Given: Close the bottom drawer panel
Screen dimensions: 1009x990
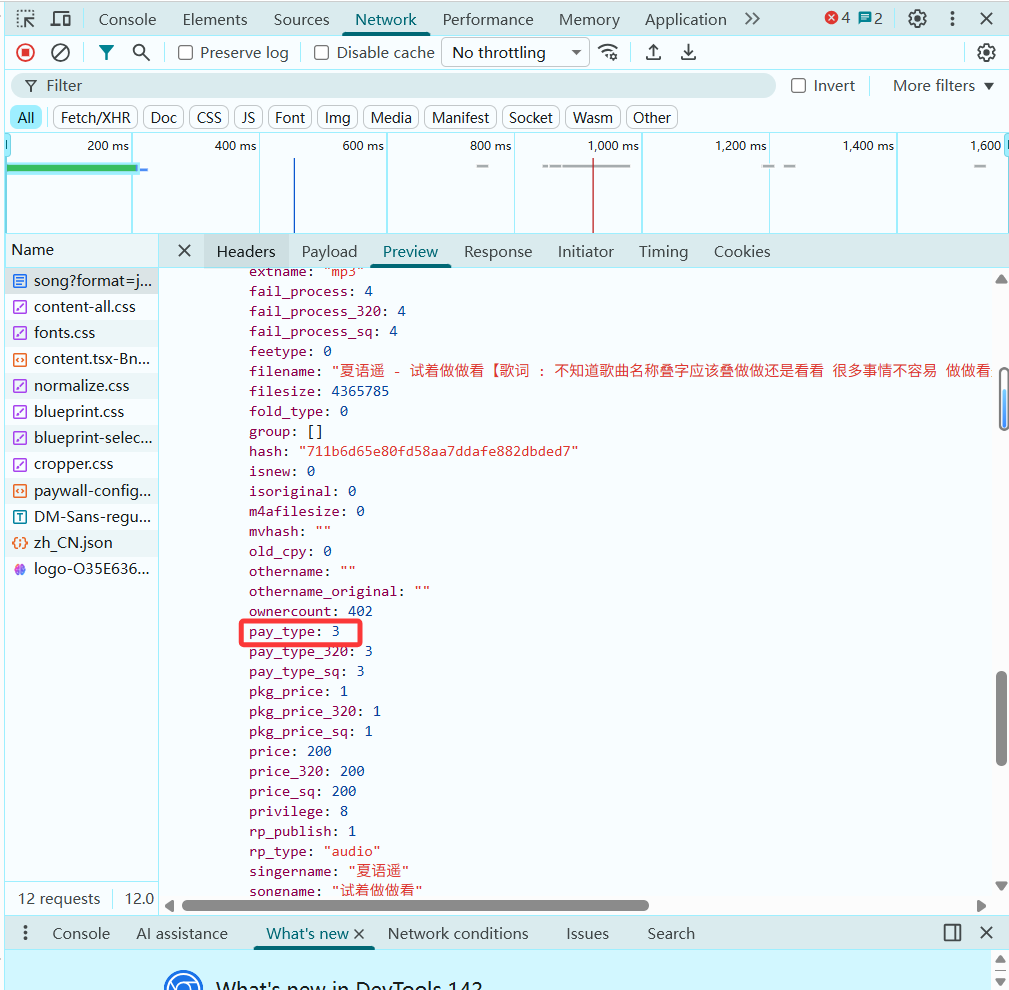Looking at the screenshot, I should point(986,933).
